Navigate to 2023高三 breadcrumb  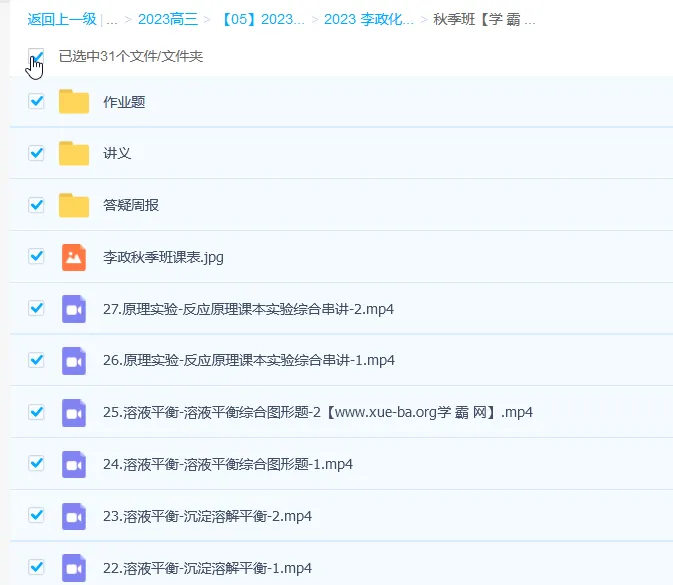pos(167,19)
